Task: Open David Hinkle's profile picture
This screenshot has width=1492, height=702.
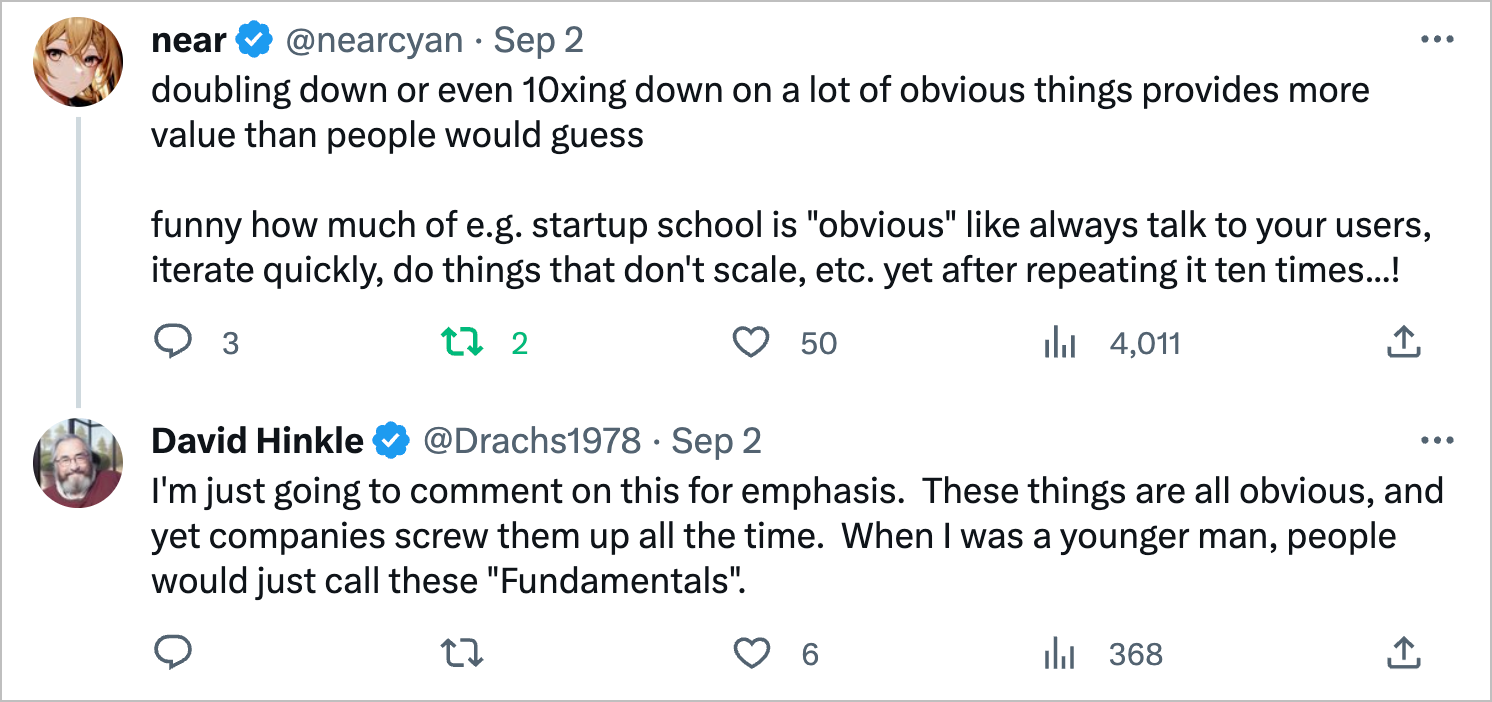Action: click(78, 461)
